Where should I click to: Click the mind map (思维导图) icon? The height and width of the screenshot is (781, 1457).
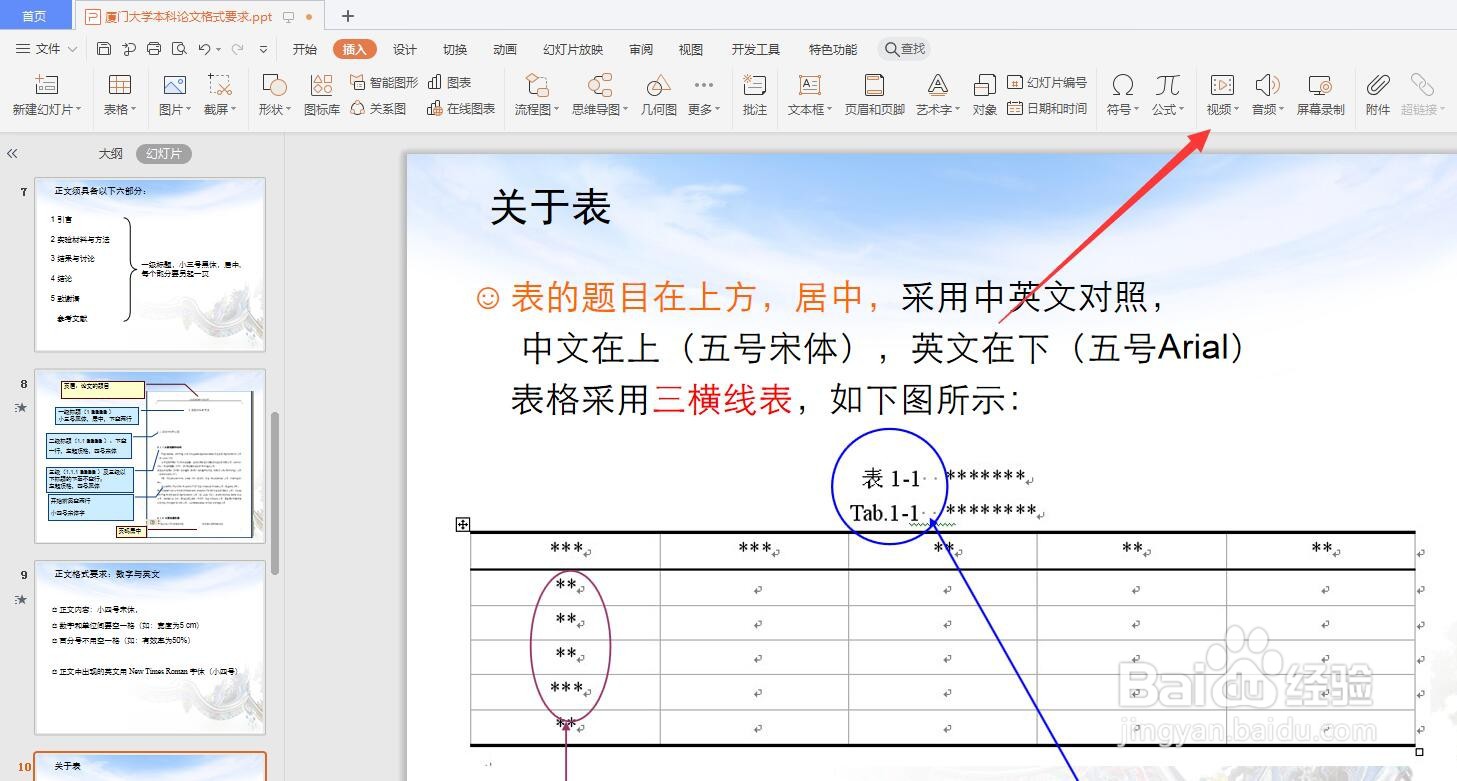coord(599,85)
